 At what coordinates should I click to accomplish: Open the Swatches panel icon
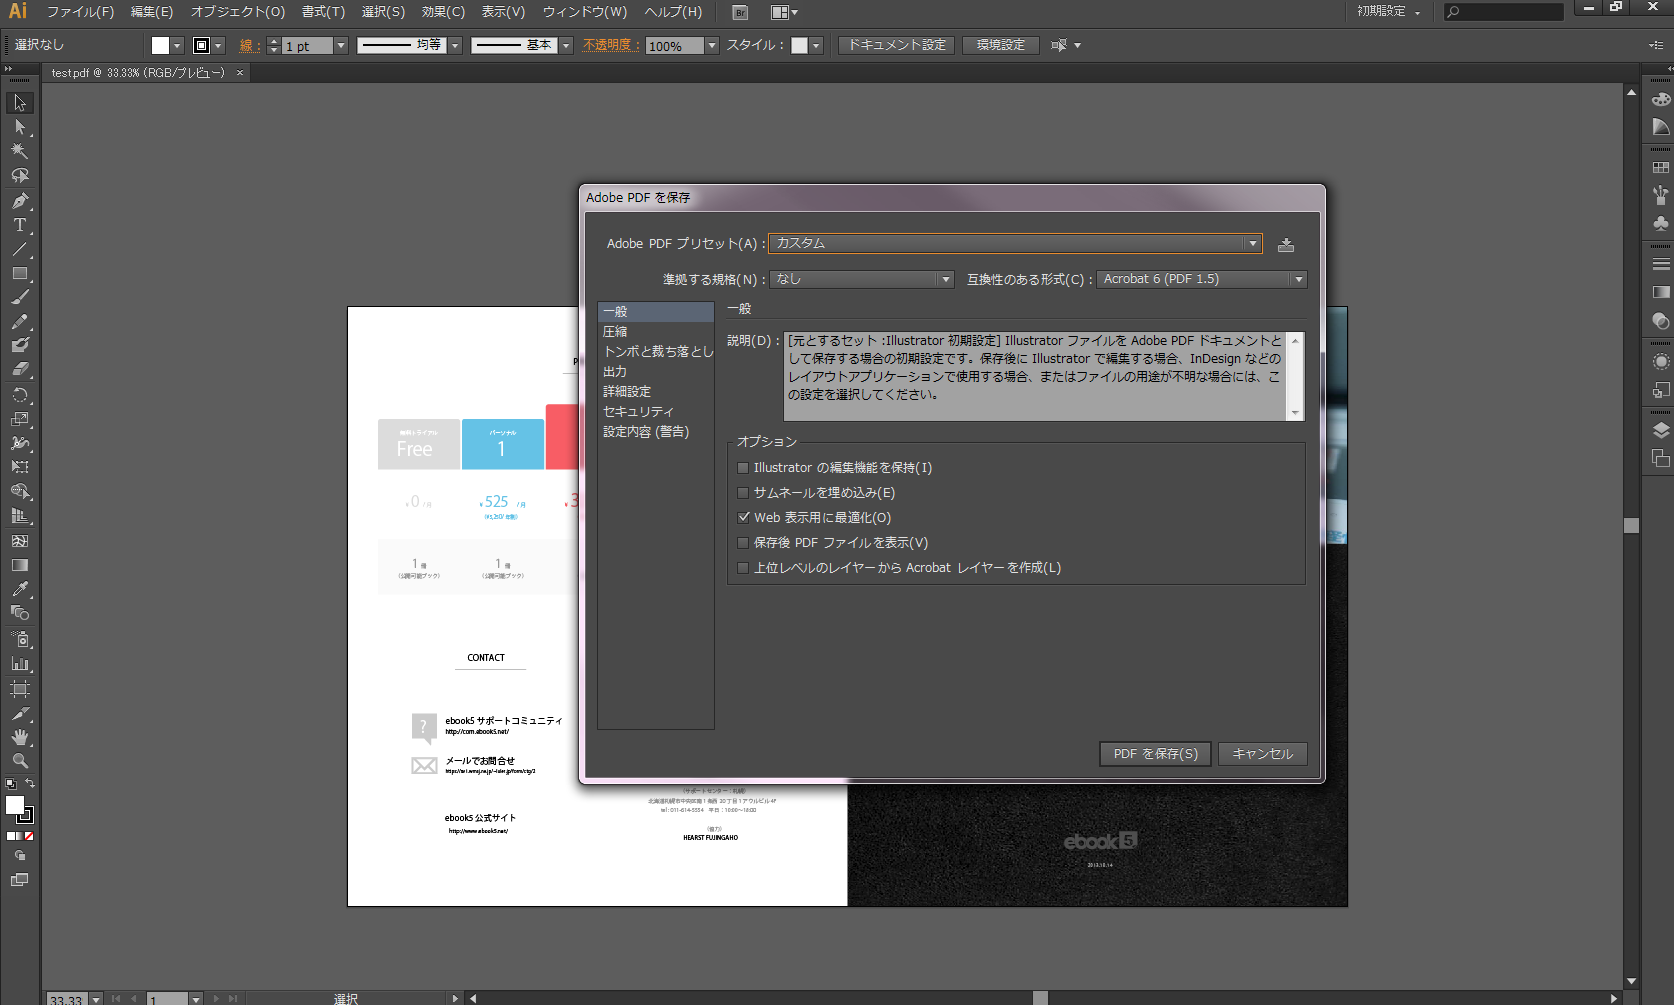1661,168
